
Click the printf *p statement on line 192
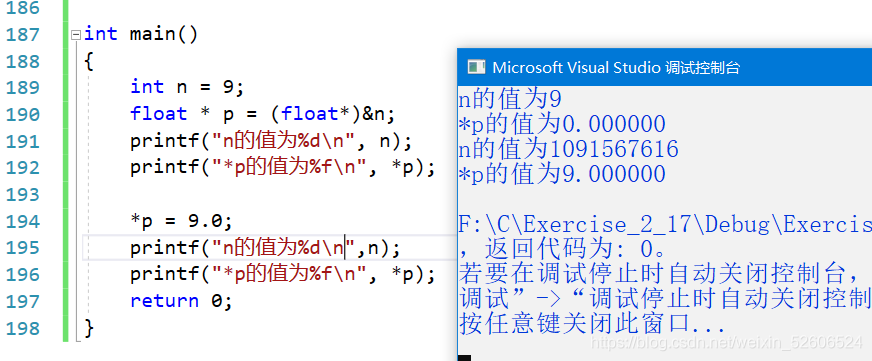click(283, 167)
